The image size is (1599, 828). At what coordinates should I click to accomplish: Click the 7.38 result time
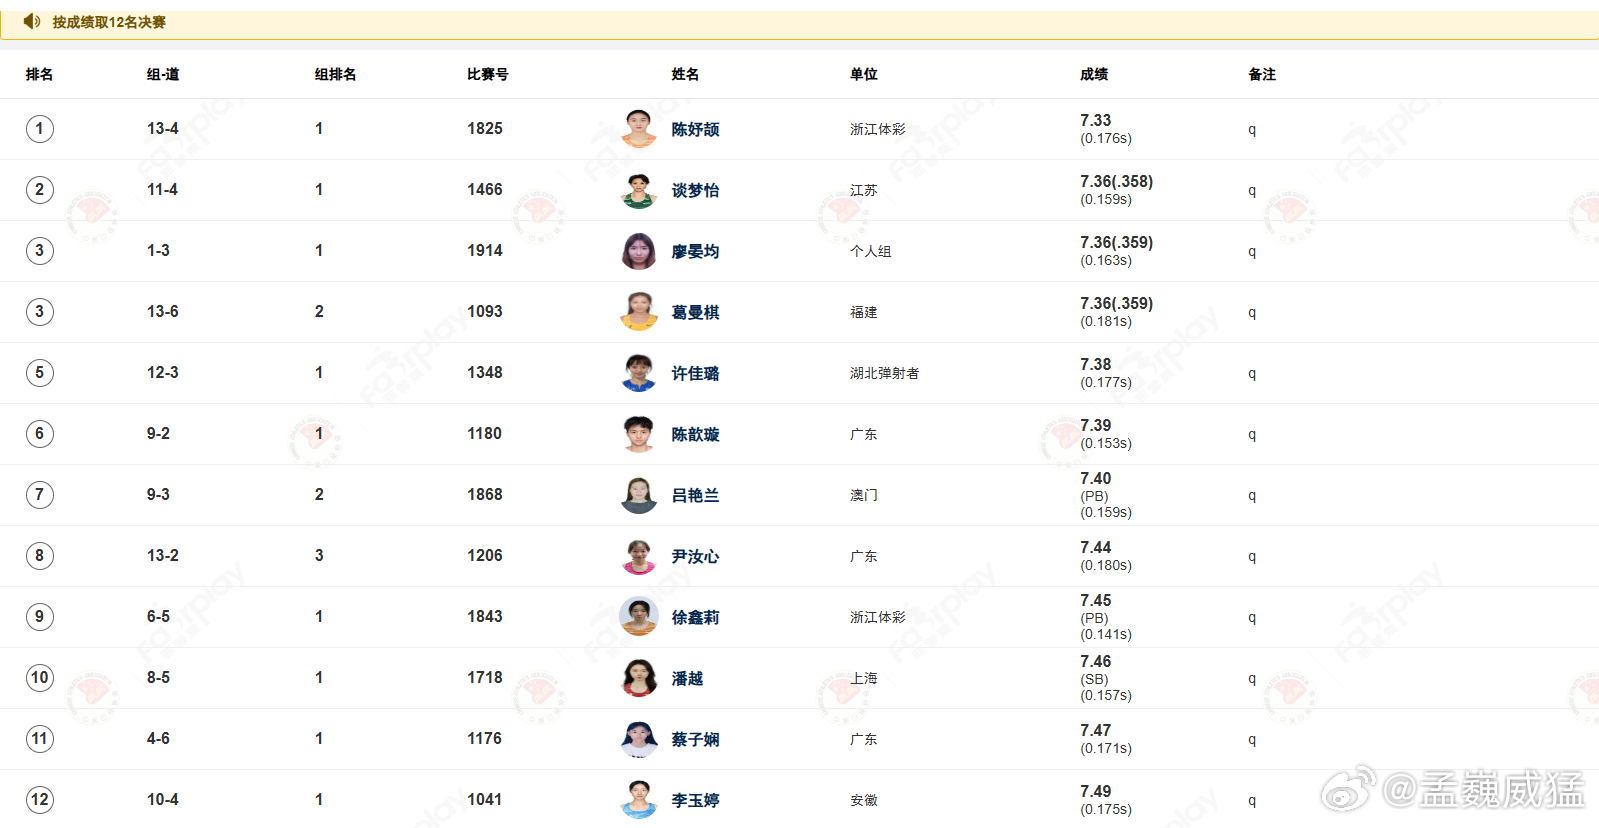click(x=1096, y=364)
